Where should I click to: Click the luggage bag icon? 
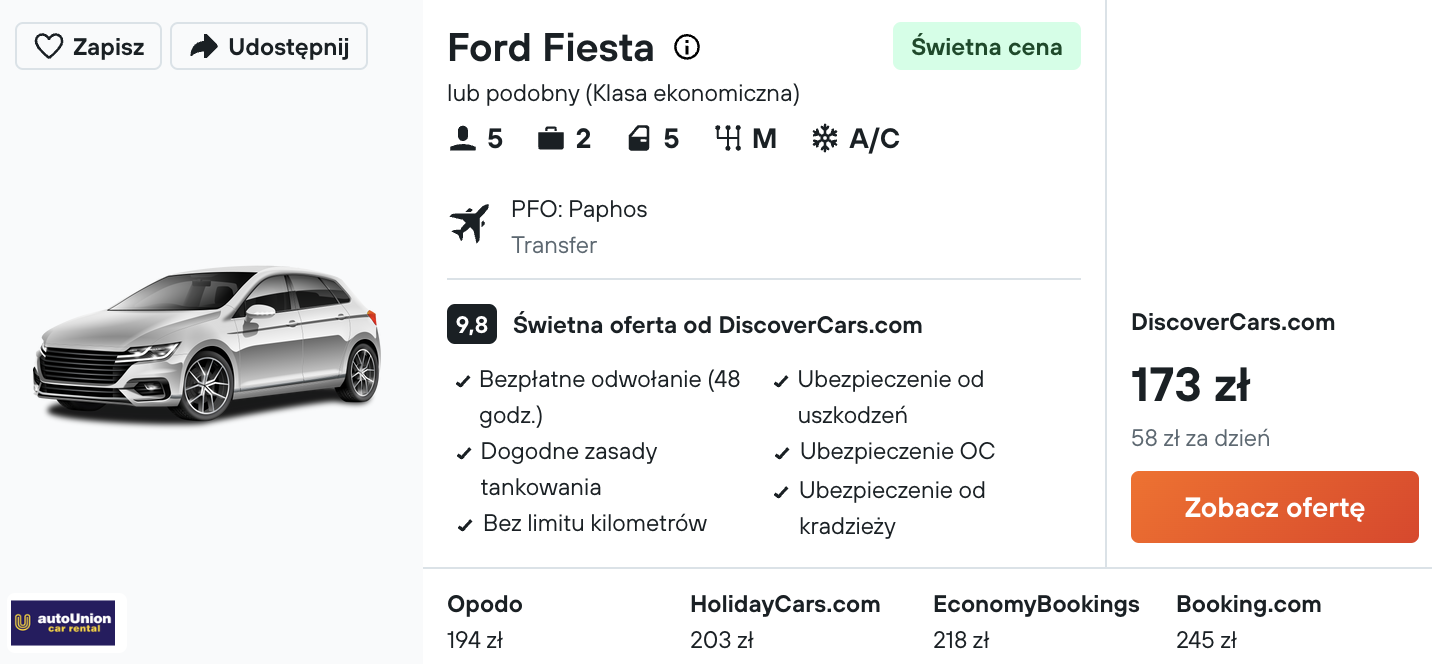point(551,139)
